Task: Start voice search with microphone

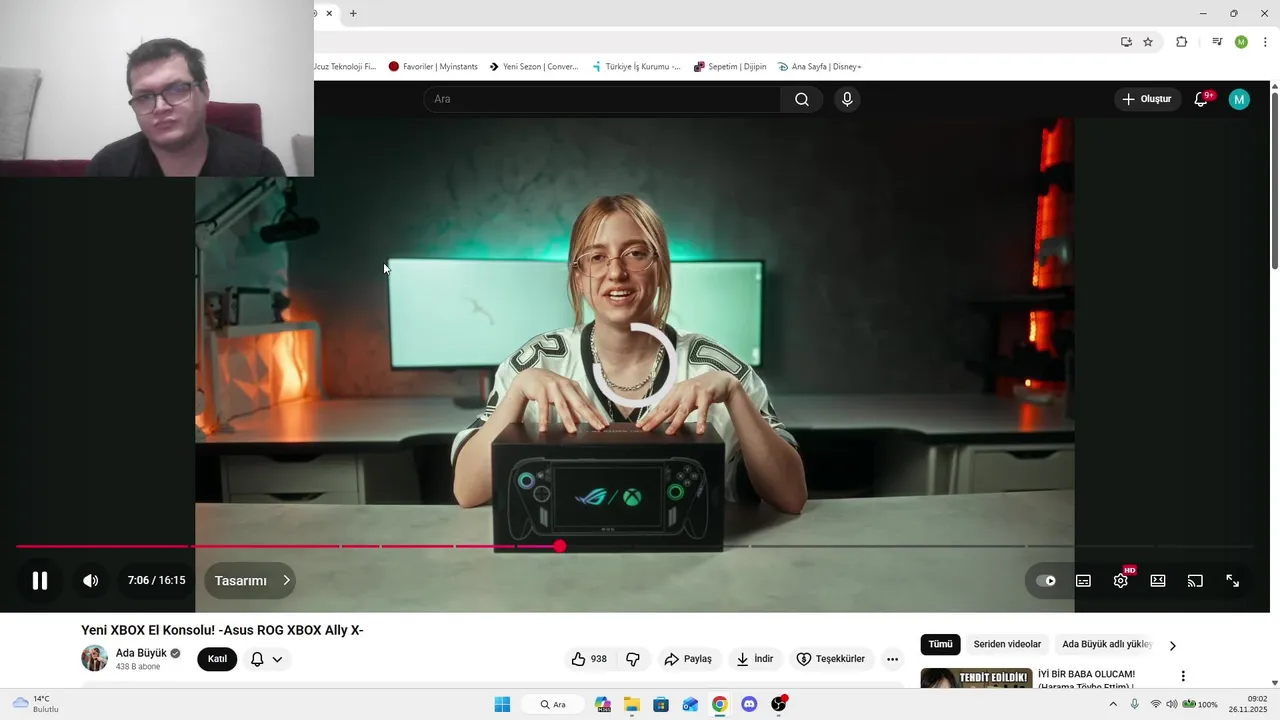Action: 847,99
